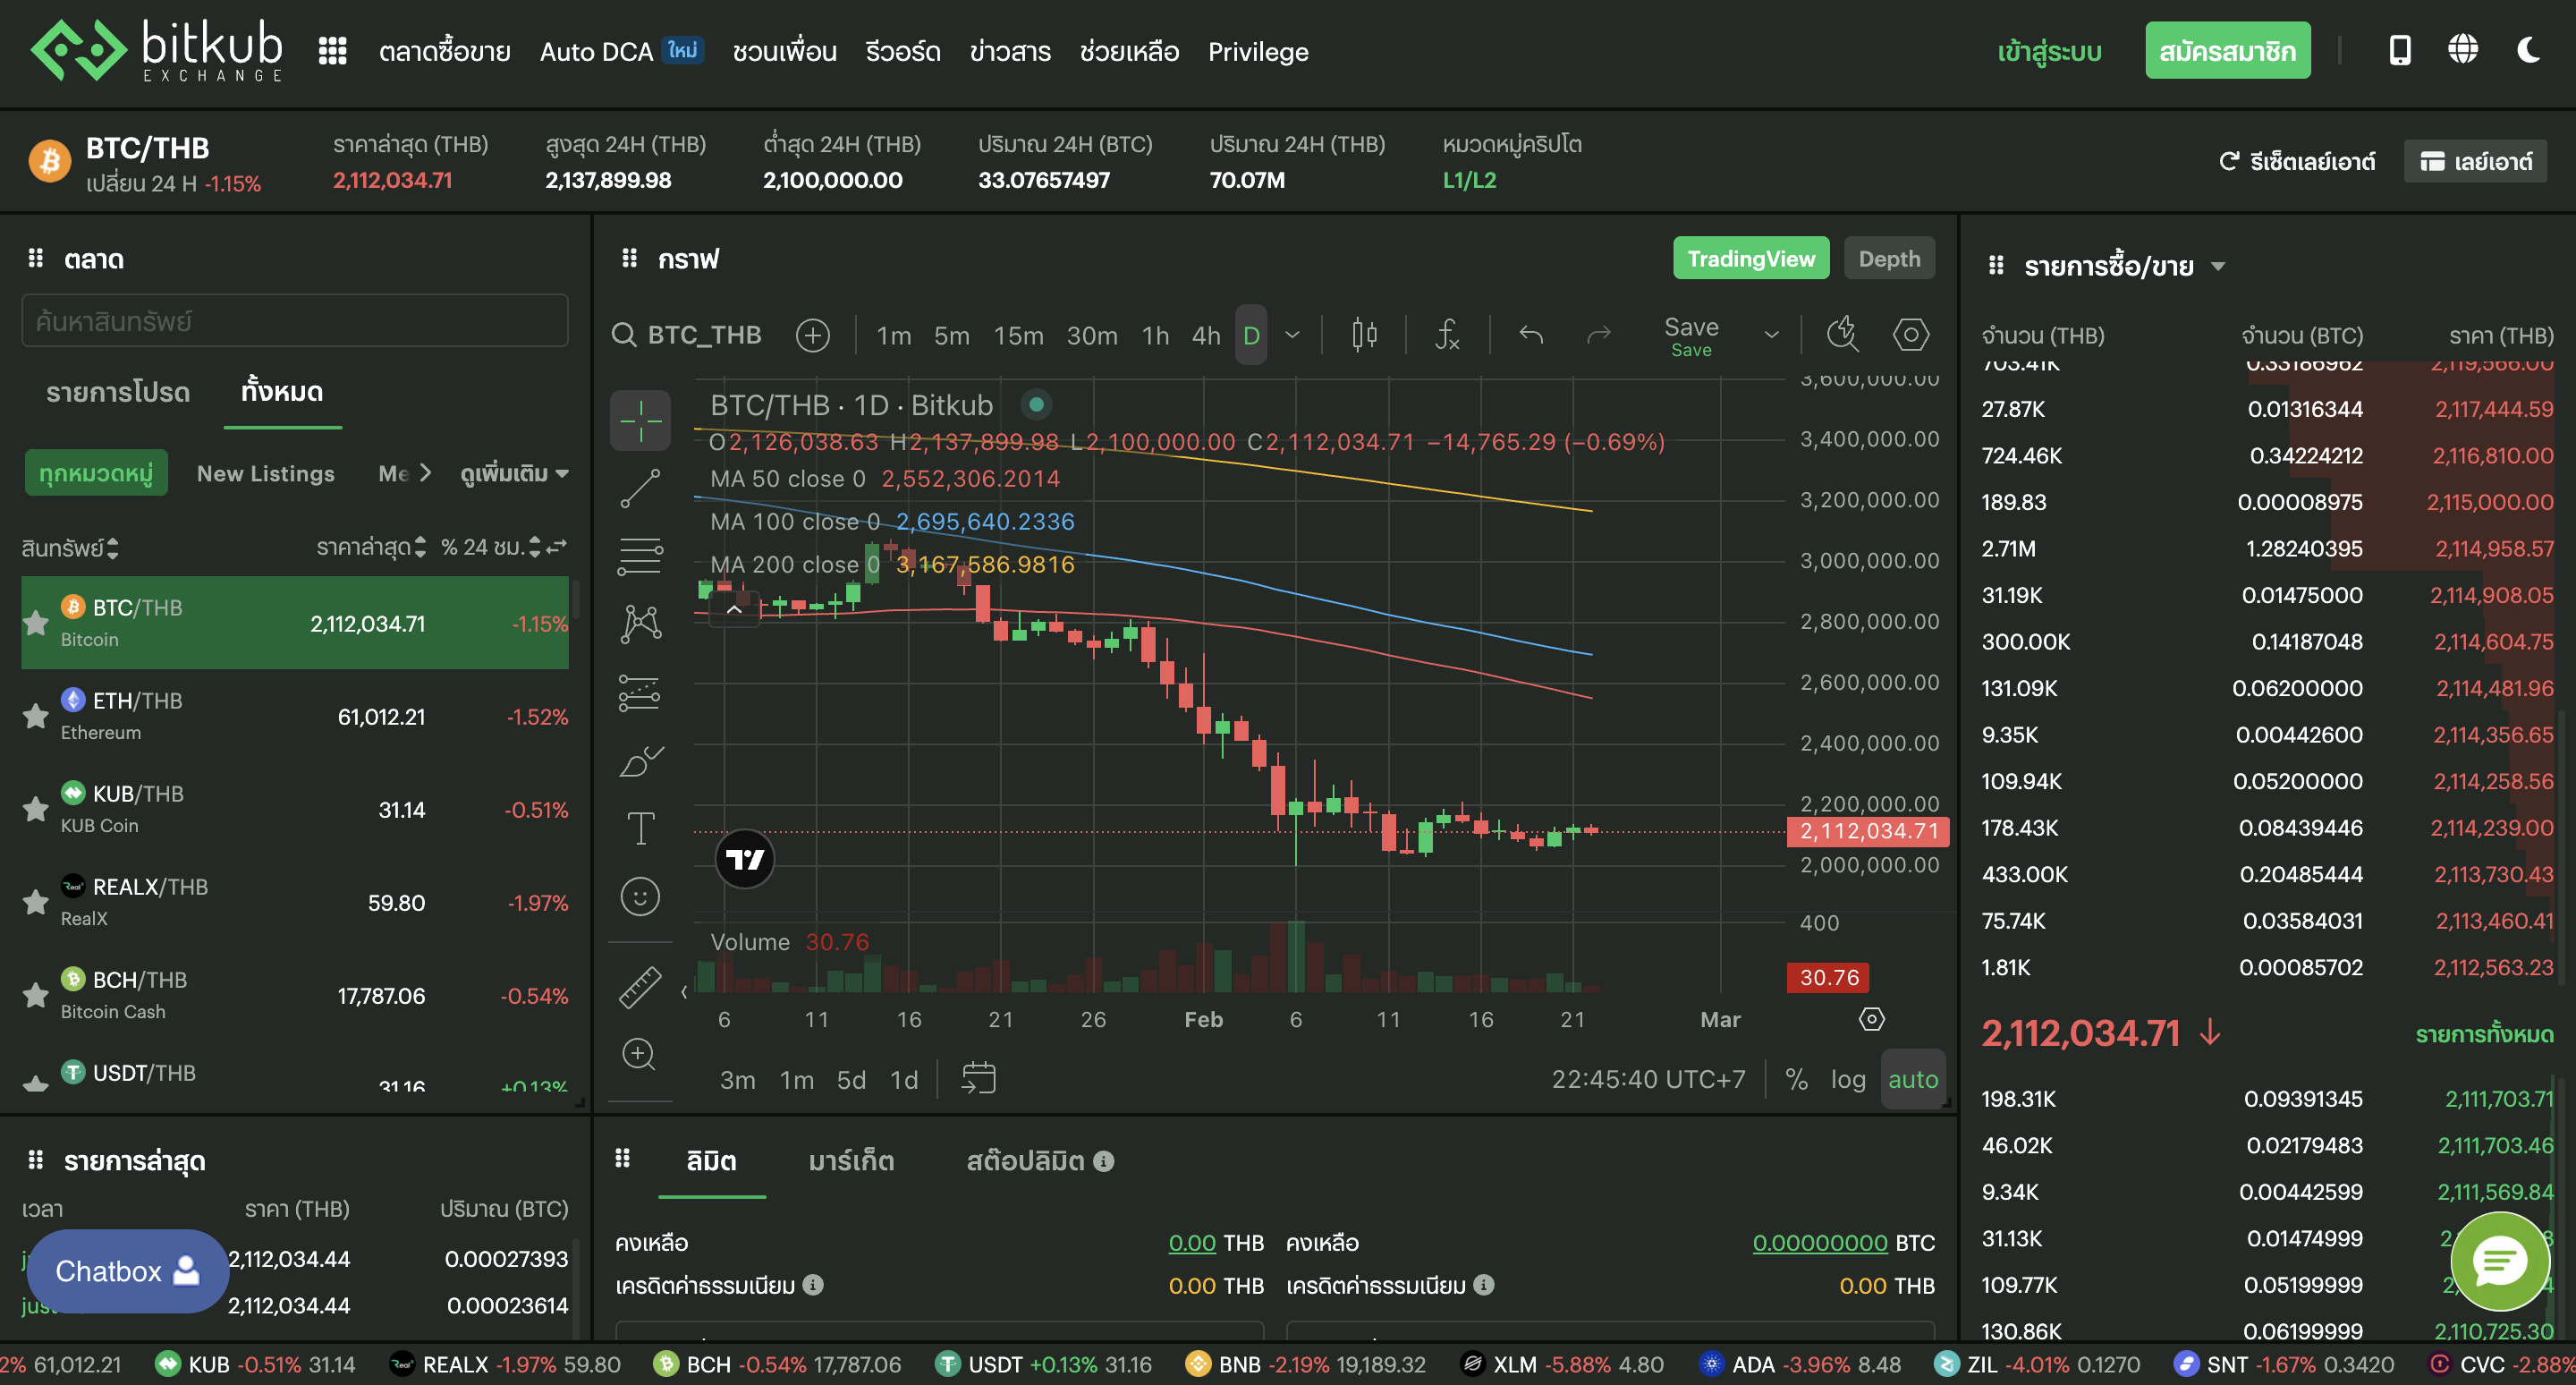
Task: Select the ruler measure tool
Action: point(640,987)
